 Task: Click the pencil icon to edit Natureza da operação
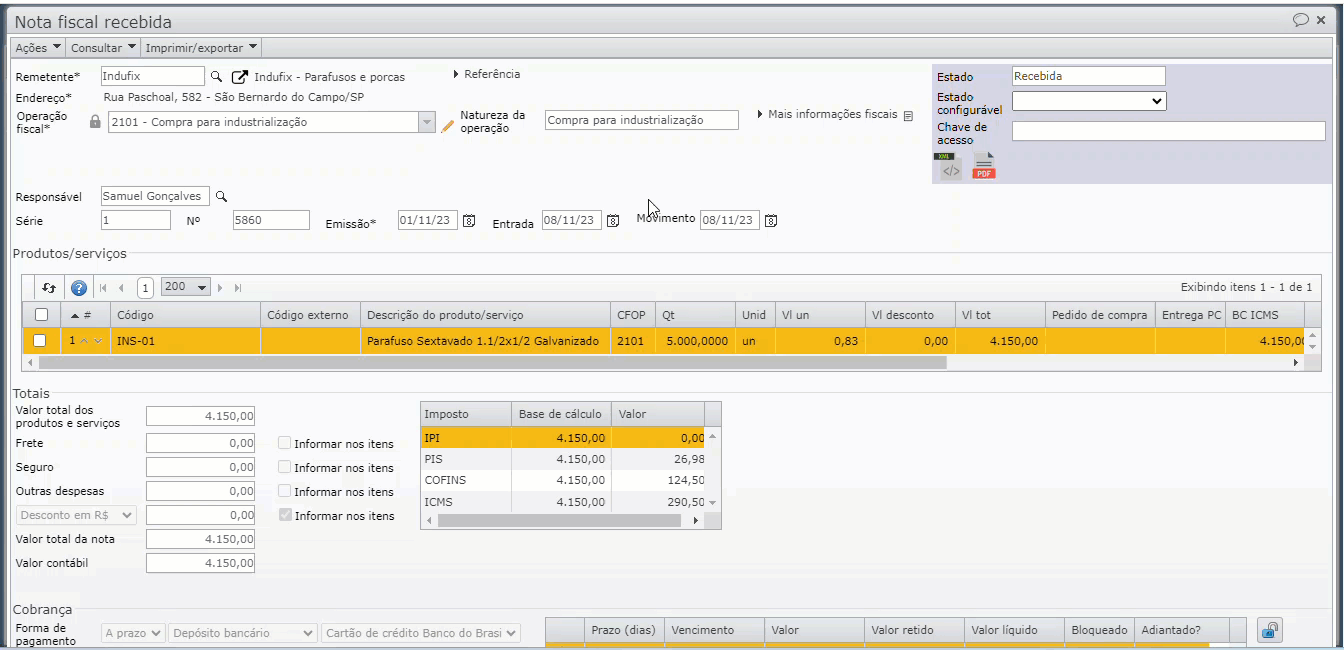coord(448,126)
